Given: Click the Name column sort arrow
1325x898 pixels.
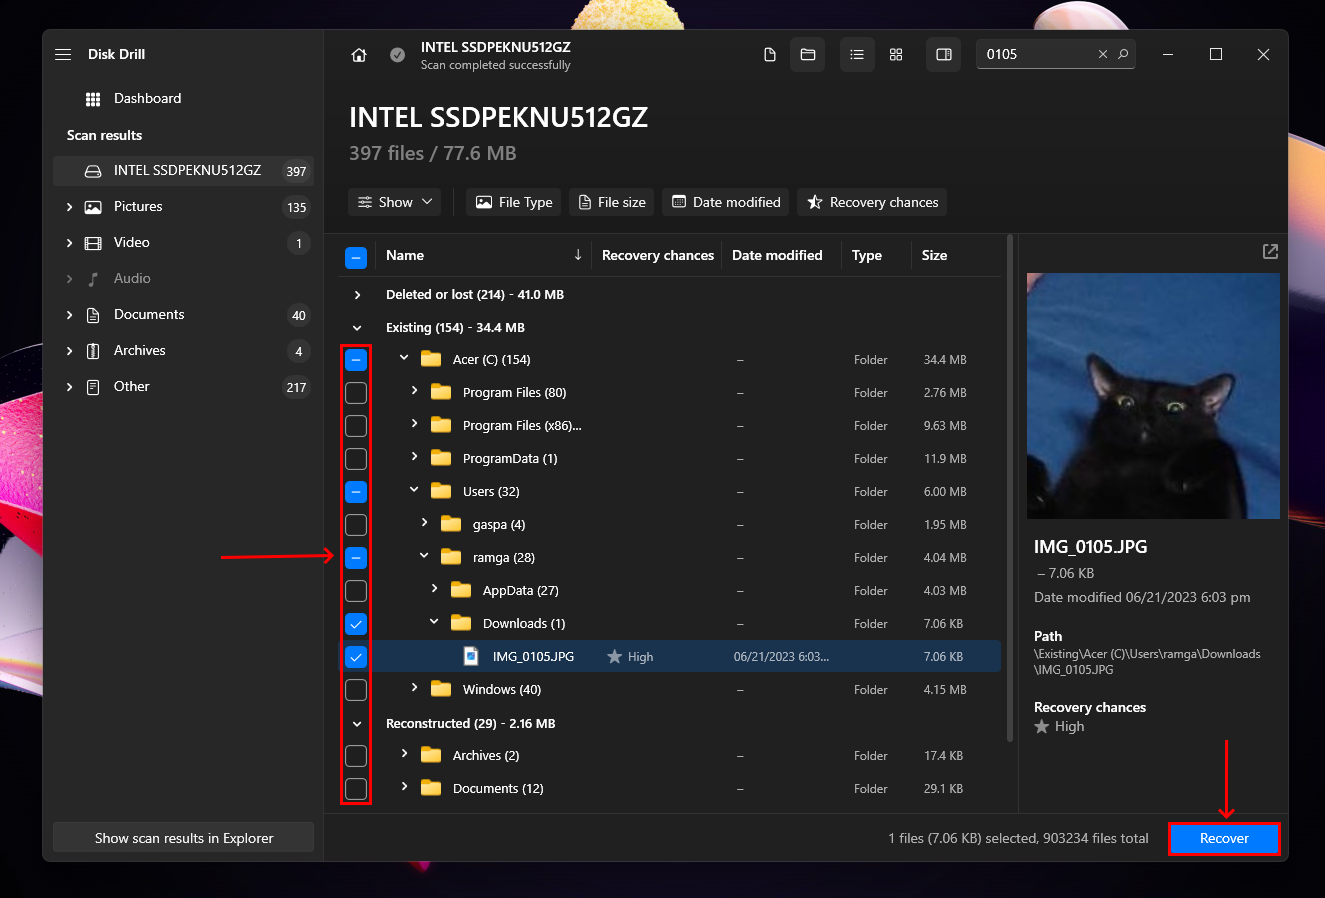Looking at the screenshot, I should tap(578, 256).
